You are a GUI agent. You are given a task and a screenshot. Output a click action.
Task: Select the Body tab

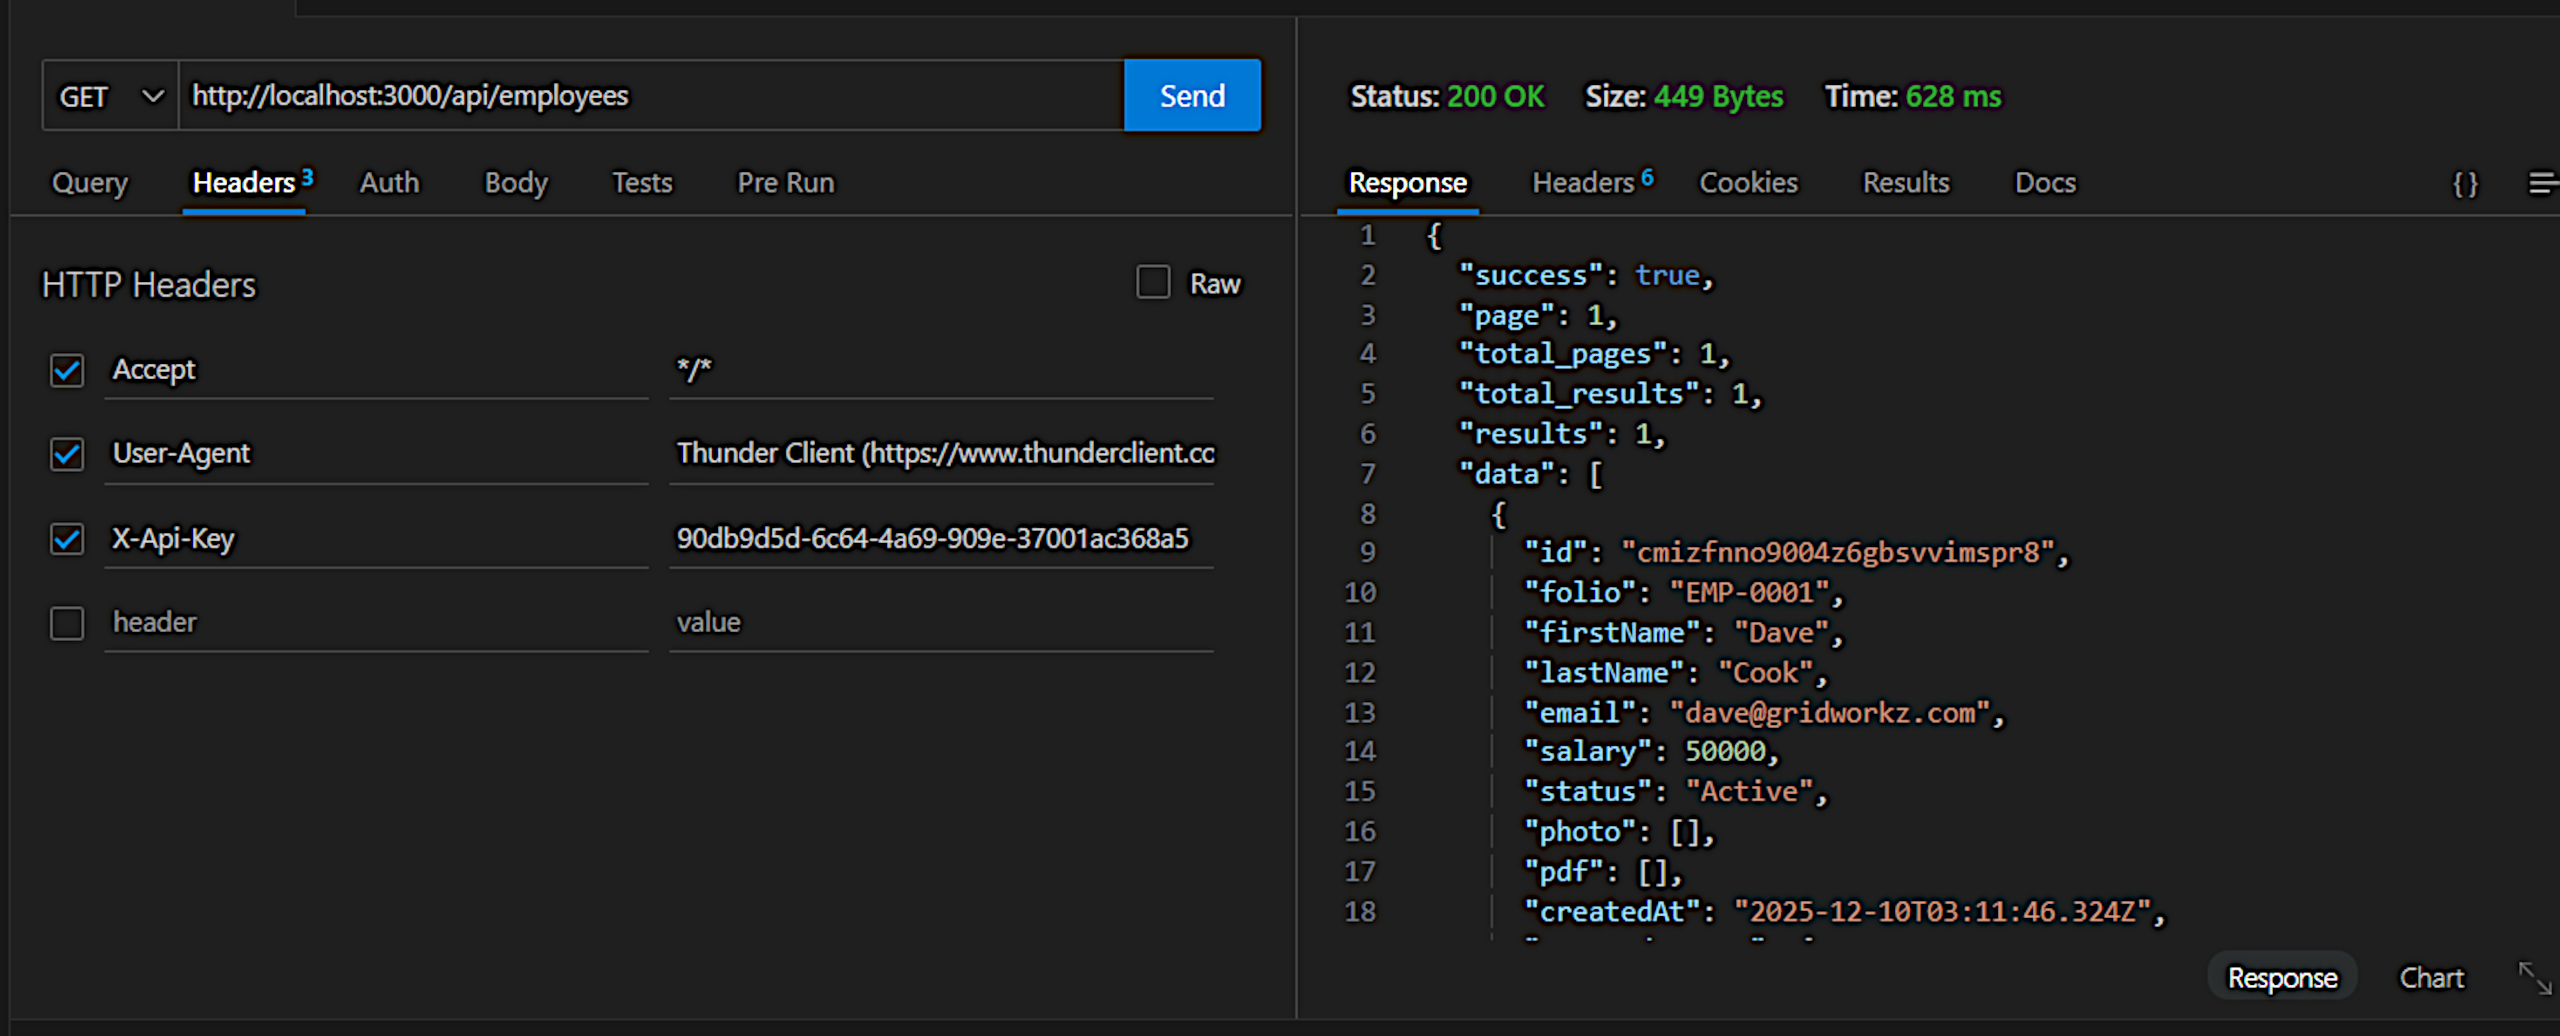(516, 183)
